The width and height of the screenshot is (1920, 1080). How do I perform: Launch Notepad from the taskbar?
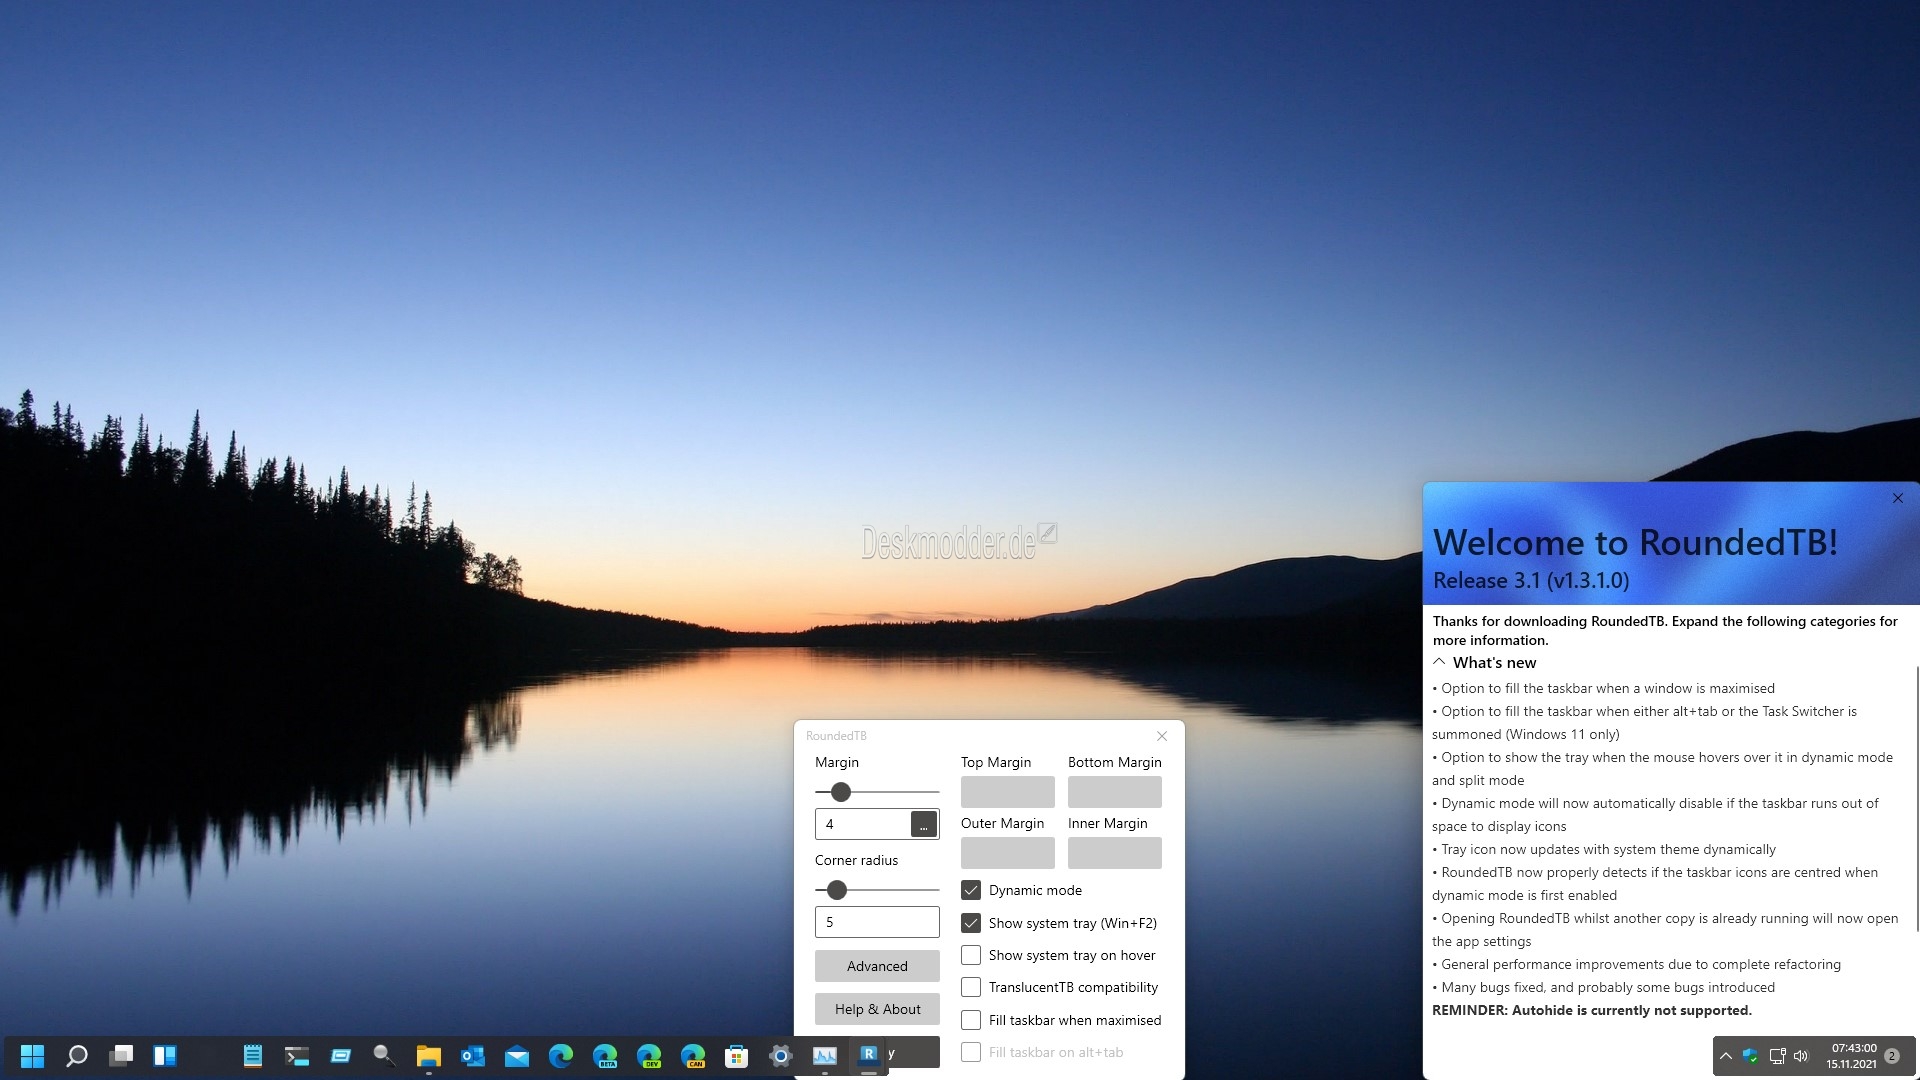tap(253, 1056)
